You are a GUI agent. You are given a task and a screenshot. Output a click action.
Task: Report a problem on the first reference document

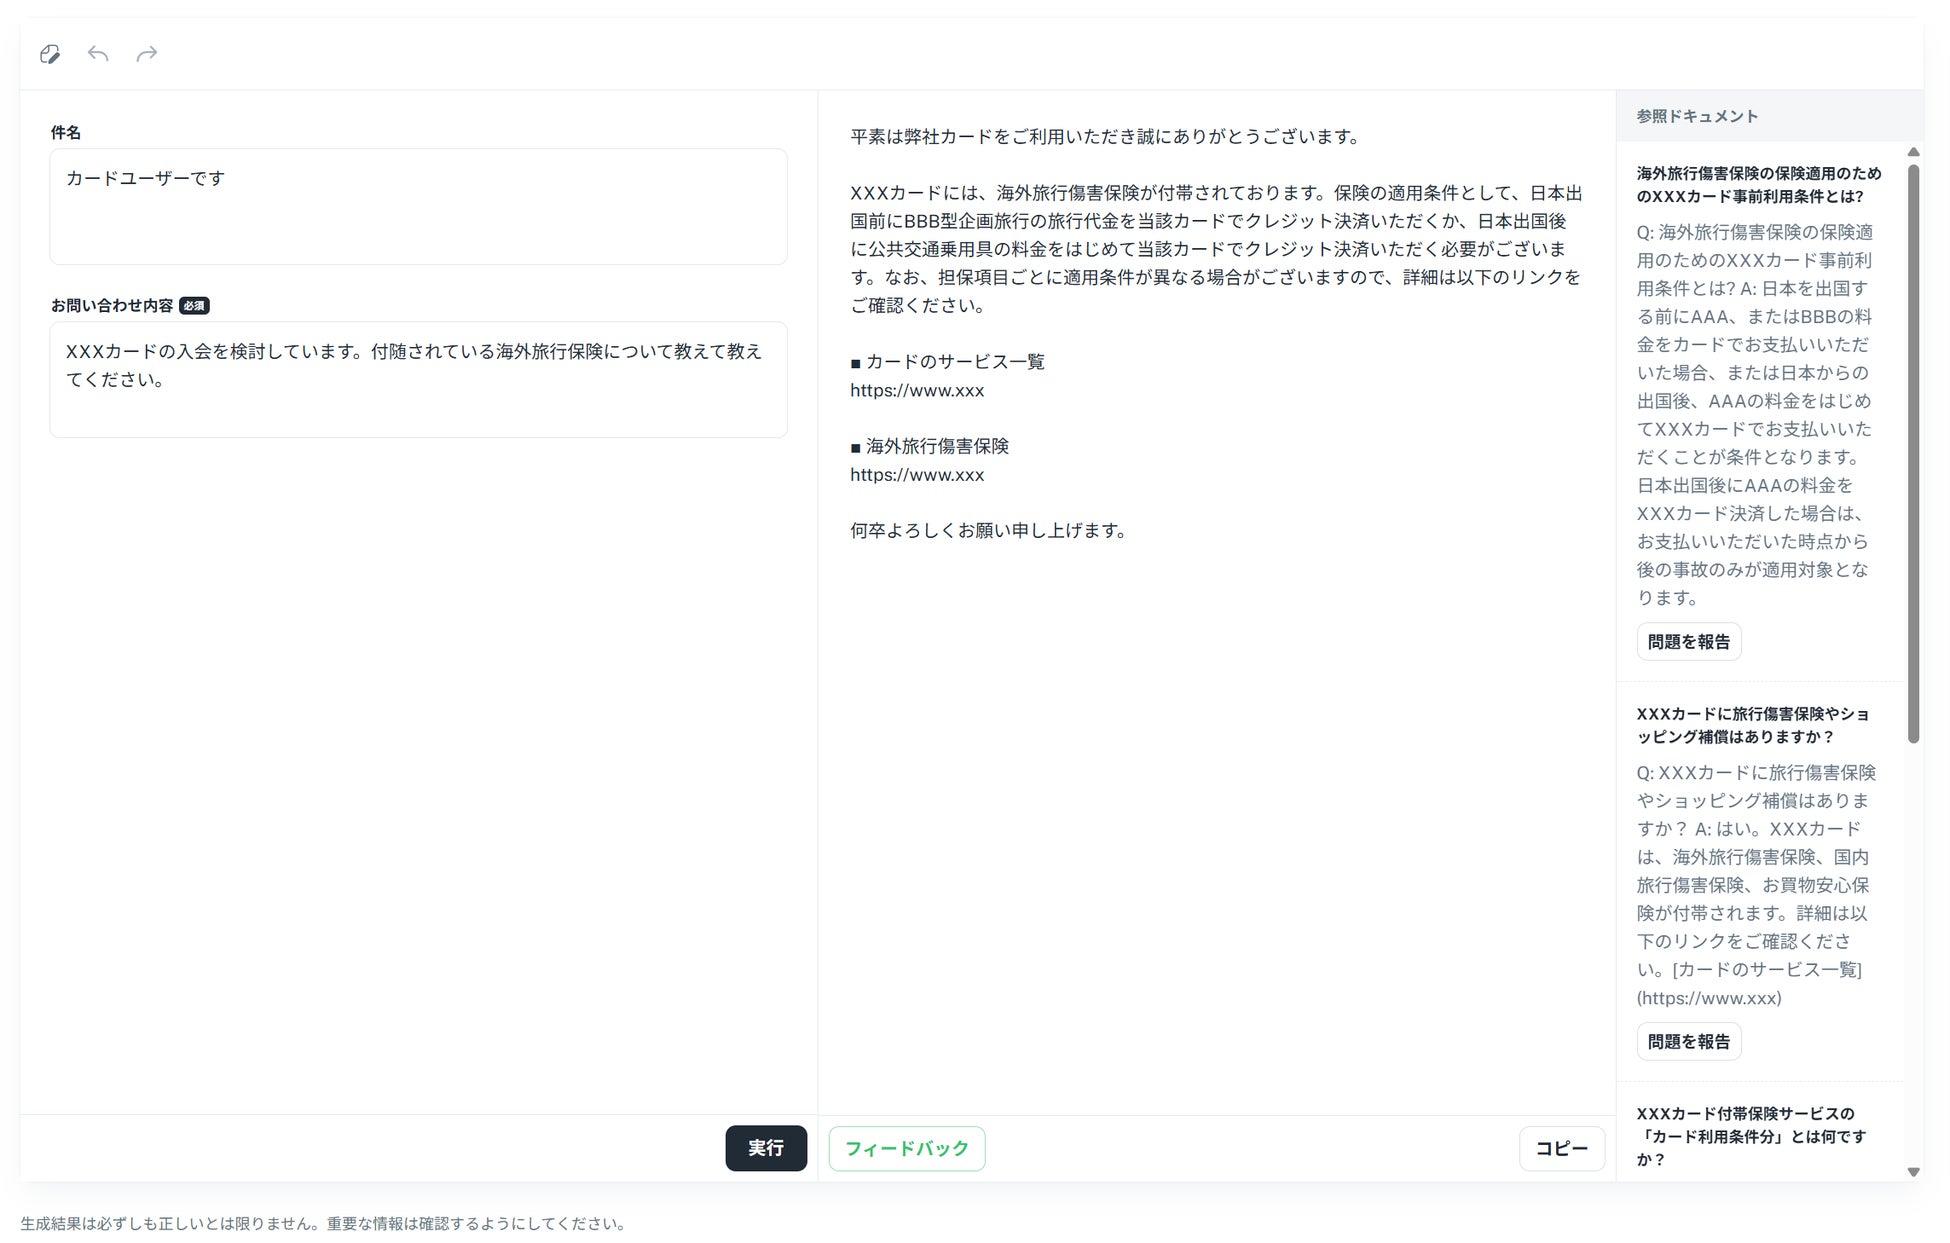[x=1688, y=642]
